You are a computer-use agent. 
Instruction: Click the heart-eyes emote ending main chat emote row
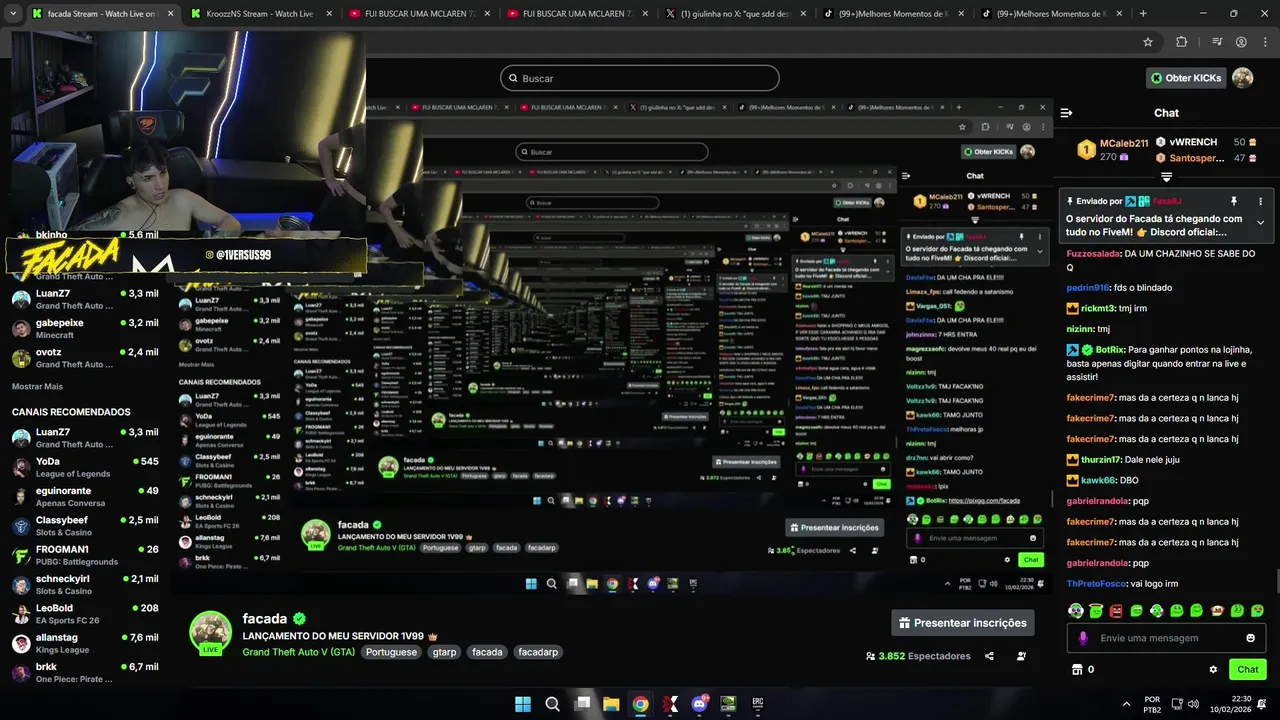click(1257, 610)
